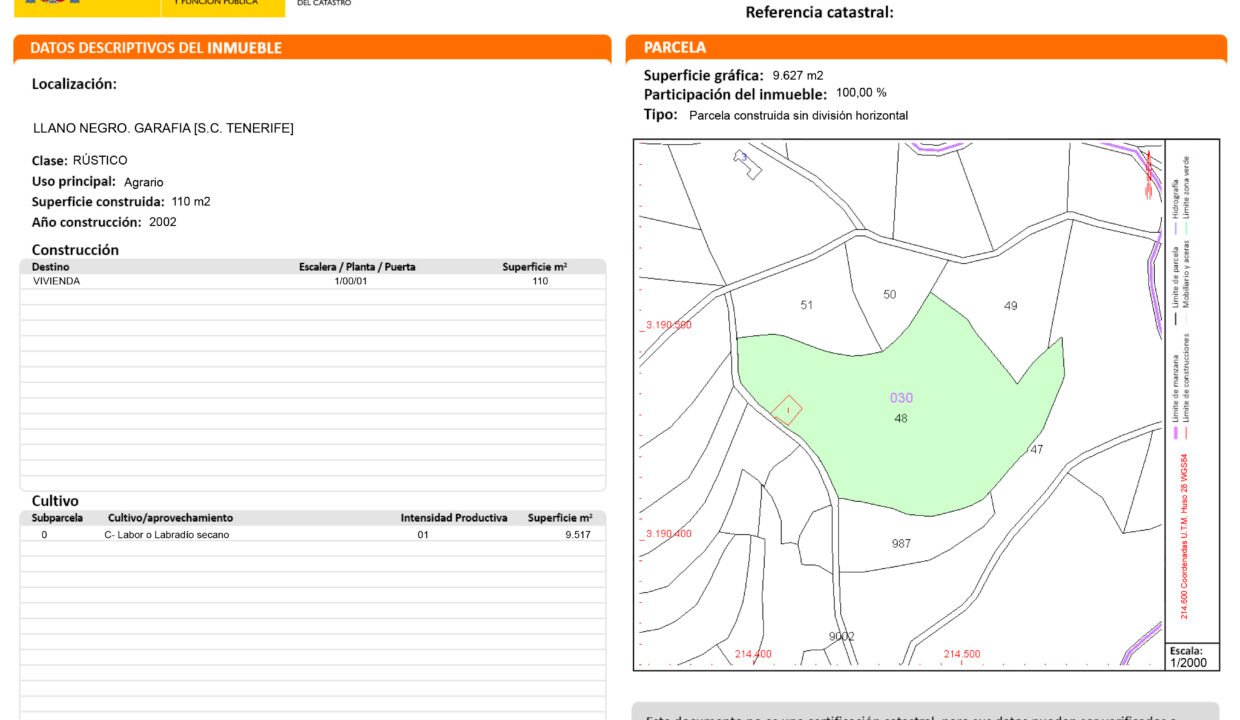This screenshot has width=1240, height=720.
Task: Select the 1/00/01 cell
Action: [351, 281]
